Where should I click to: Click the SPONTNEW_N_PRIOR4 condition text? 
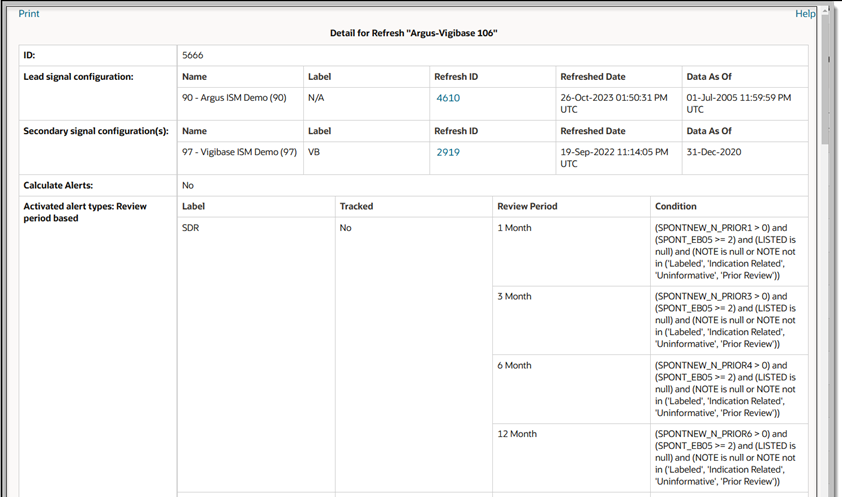[725, 389]
